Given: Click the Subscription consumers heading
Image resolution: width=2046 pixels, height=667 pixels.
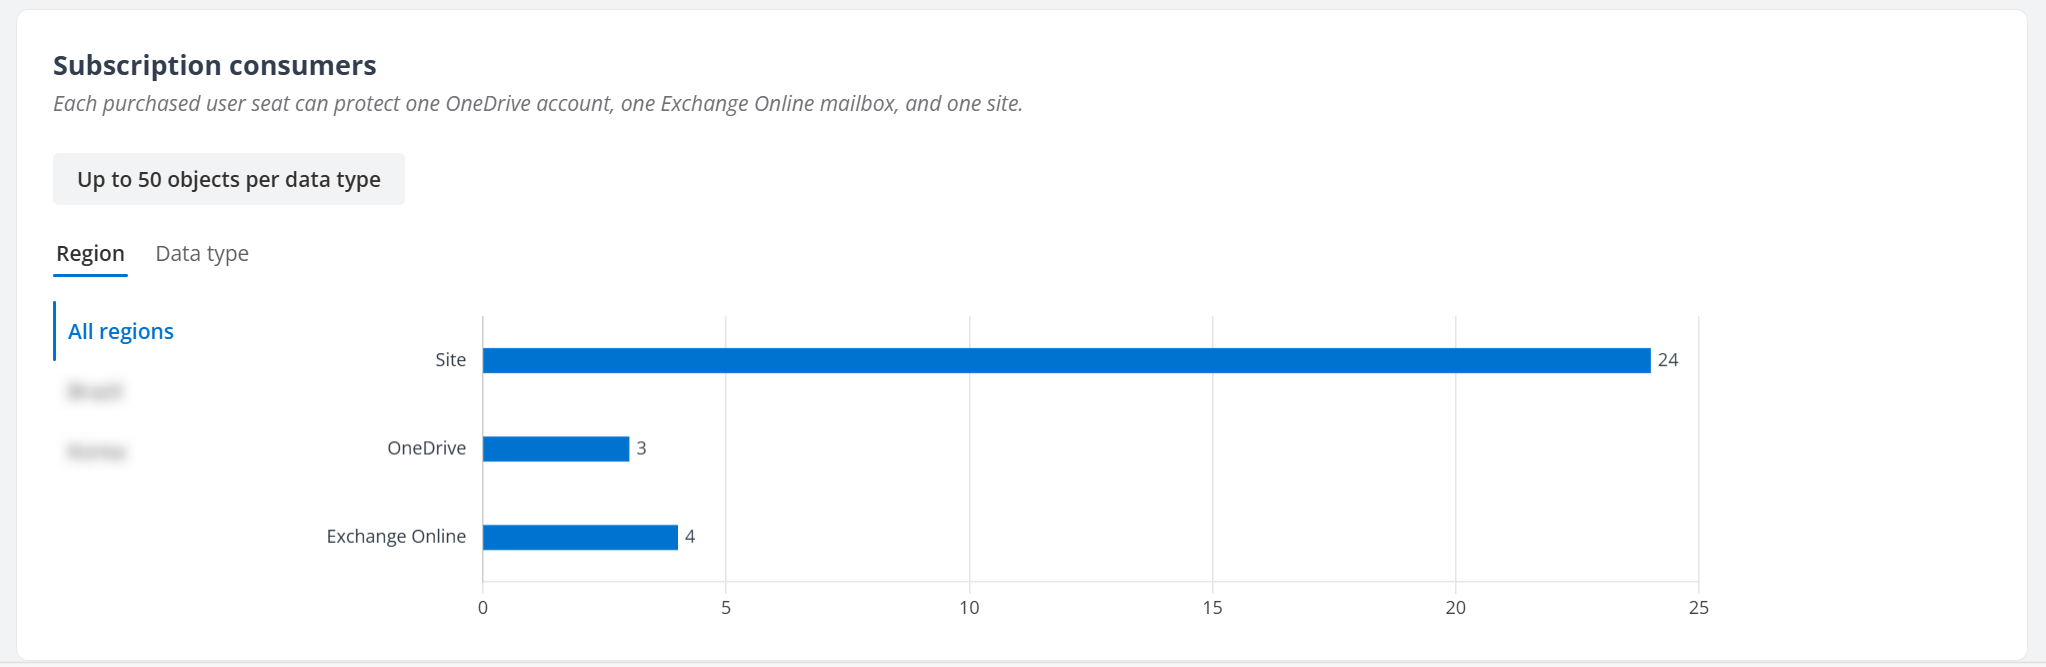Looking at the screenshot, I should point(215,66).
